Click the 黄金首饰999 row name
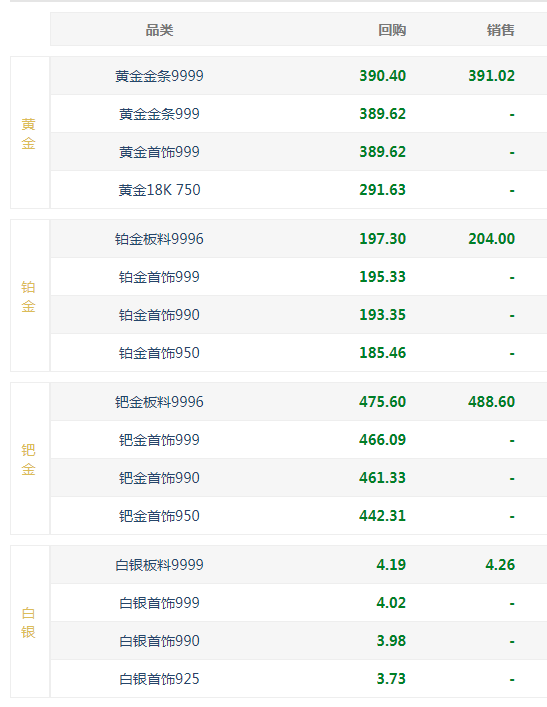This screenshot has width=547, height=707. 159,152
